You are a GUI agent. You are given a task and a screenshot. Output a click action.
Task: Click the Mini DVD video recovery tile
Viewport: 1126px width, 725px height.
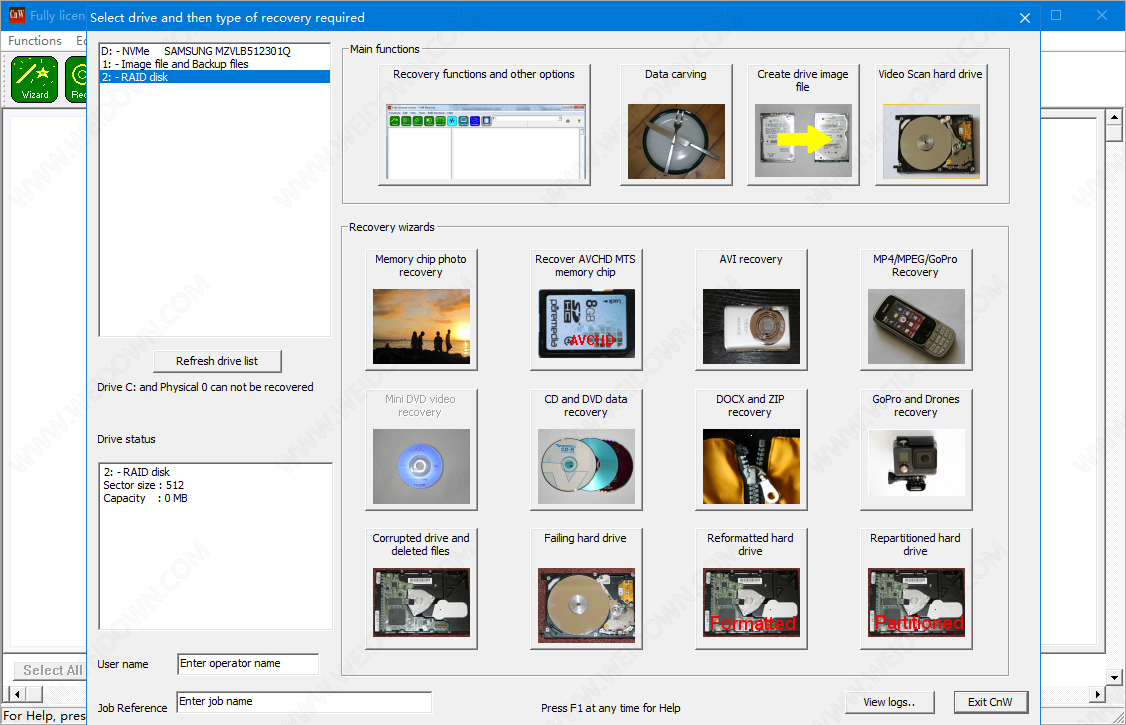coord(421,449)
